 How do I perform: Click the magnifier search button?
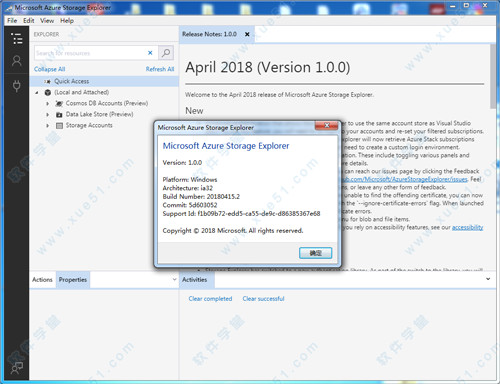tap(166, 53)
